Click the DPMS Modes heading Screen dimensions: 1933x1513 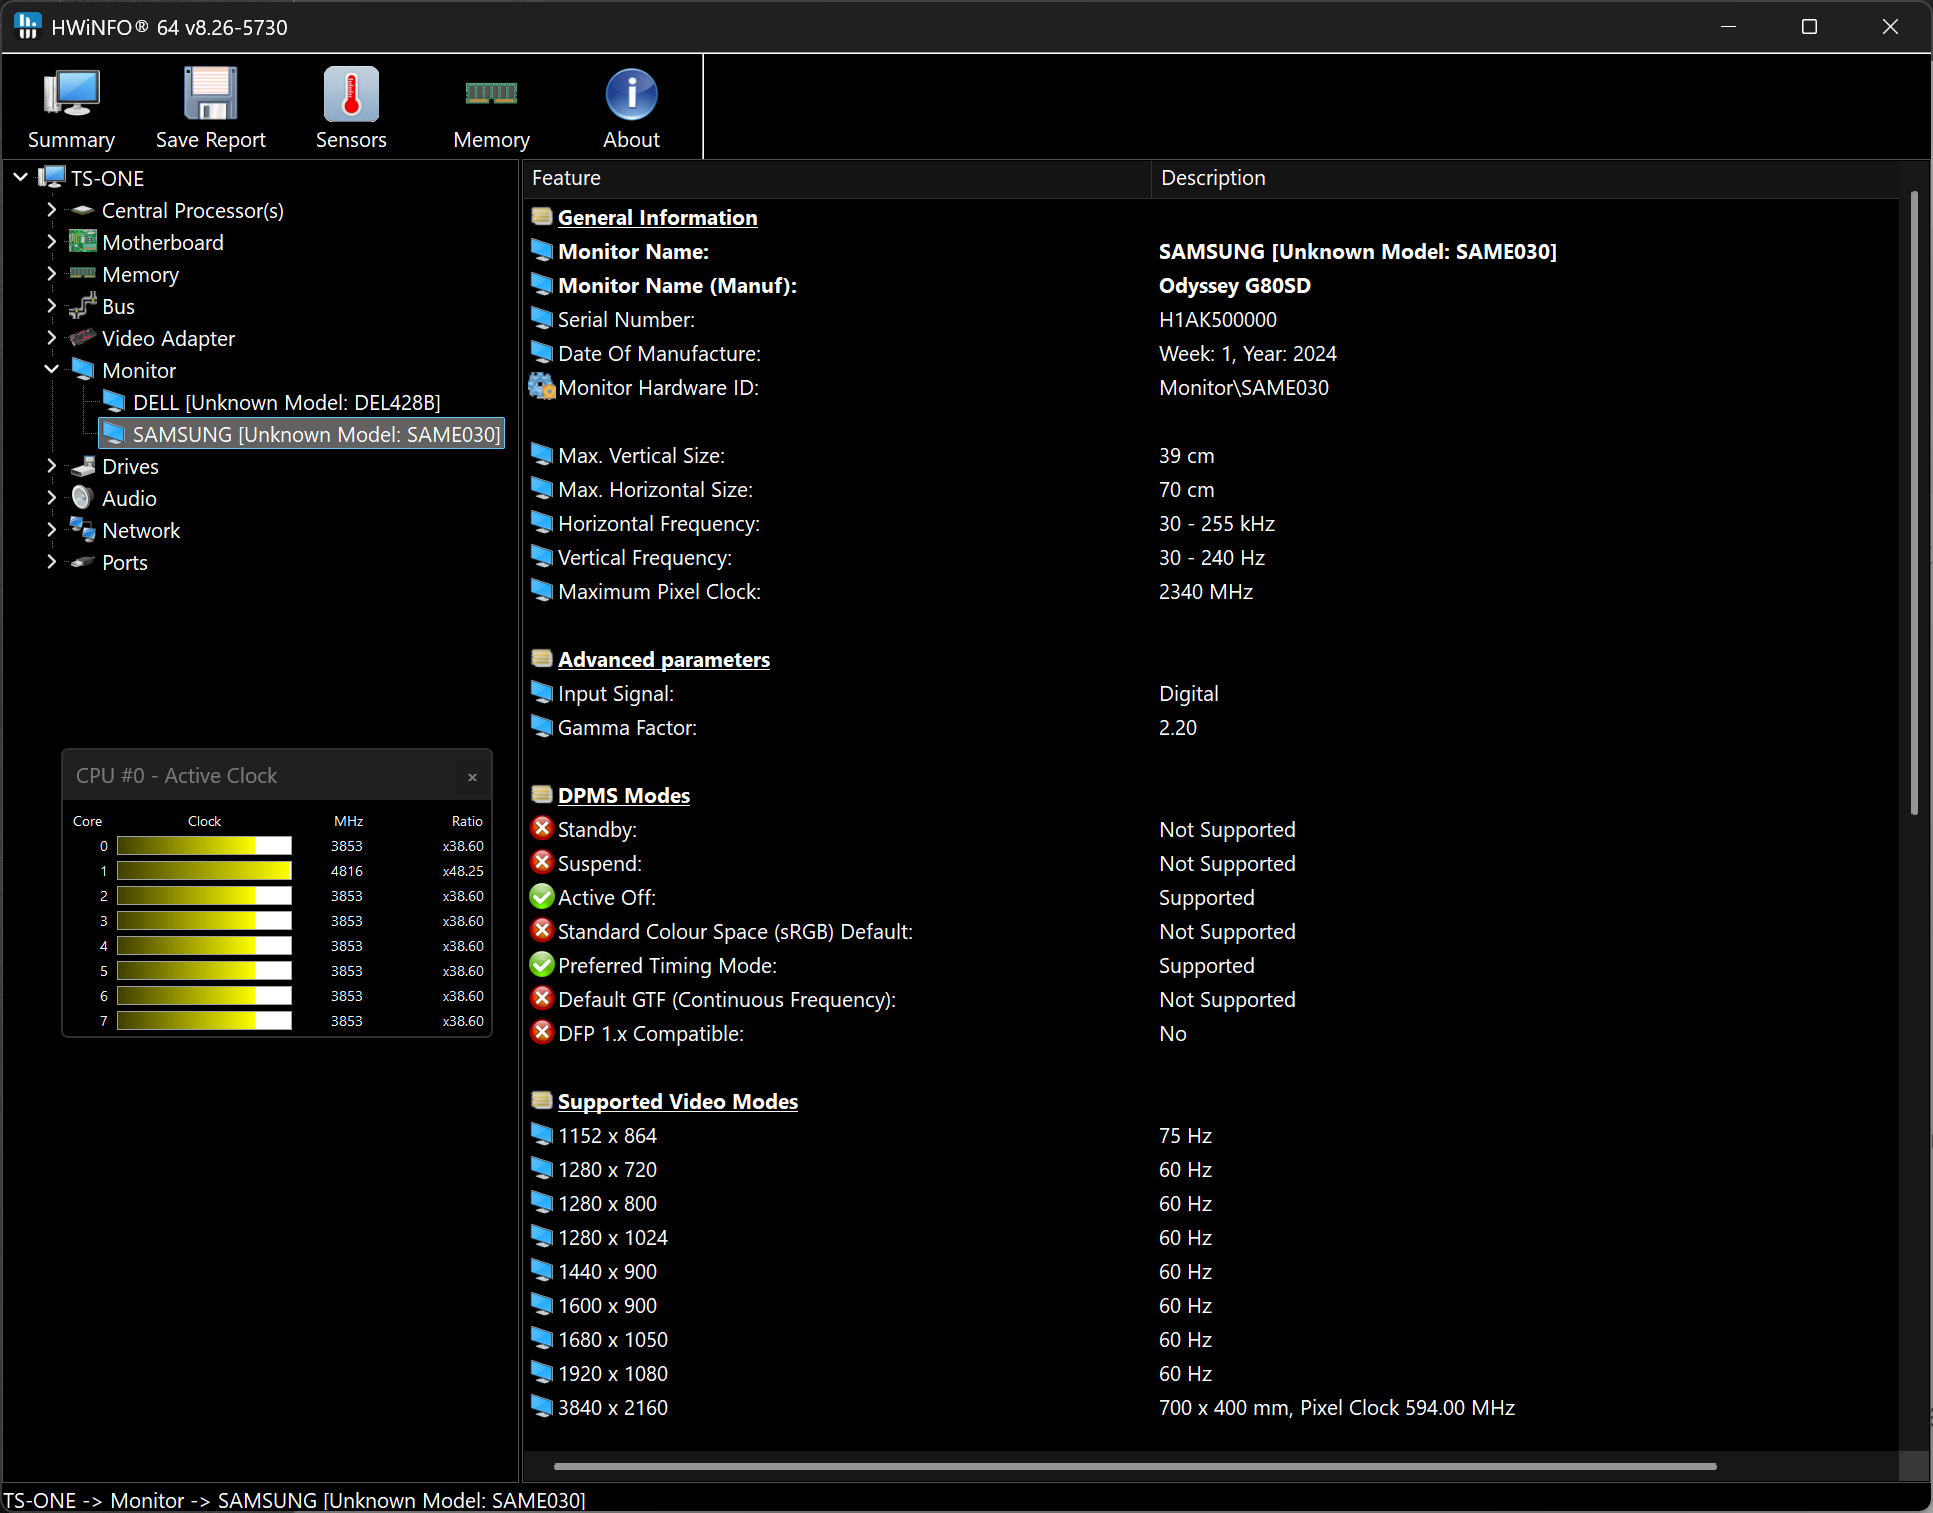tap(623, 795)
